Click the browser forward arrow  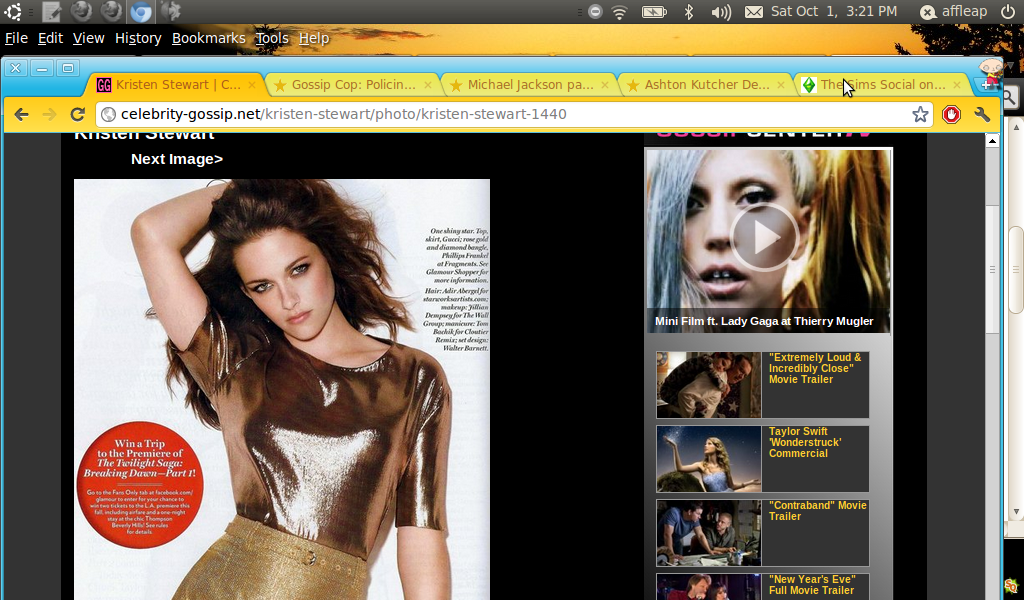[x=50, y=114]
